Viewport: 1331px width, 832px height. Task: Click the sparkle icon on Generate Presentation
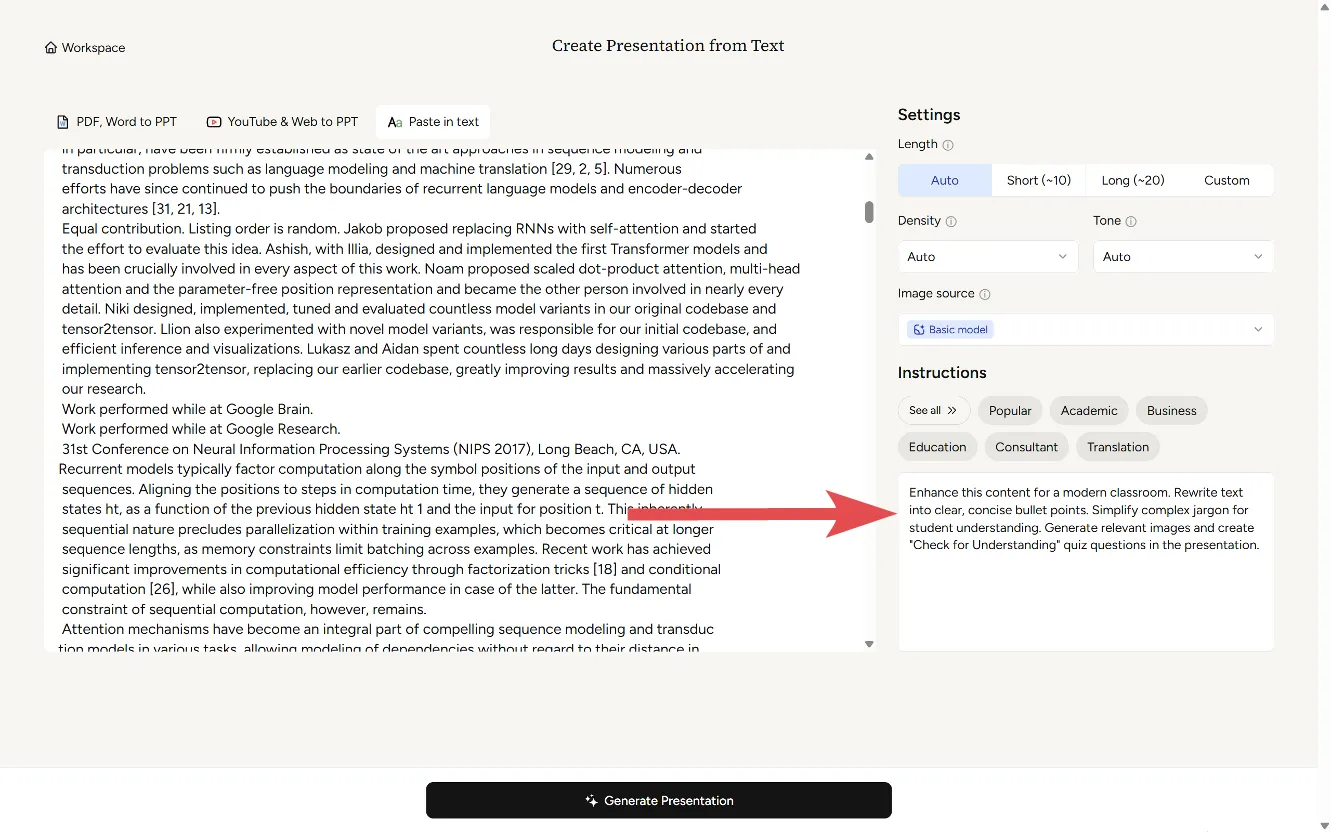pos(591,801)
